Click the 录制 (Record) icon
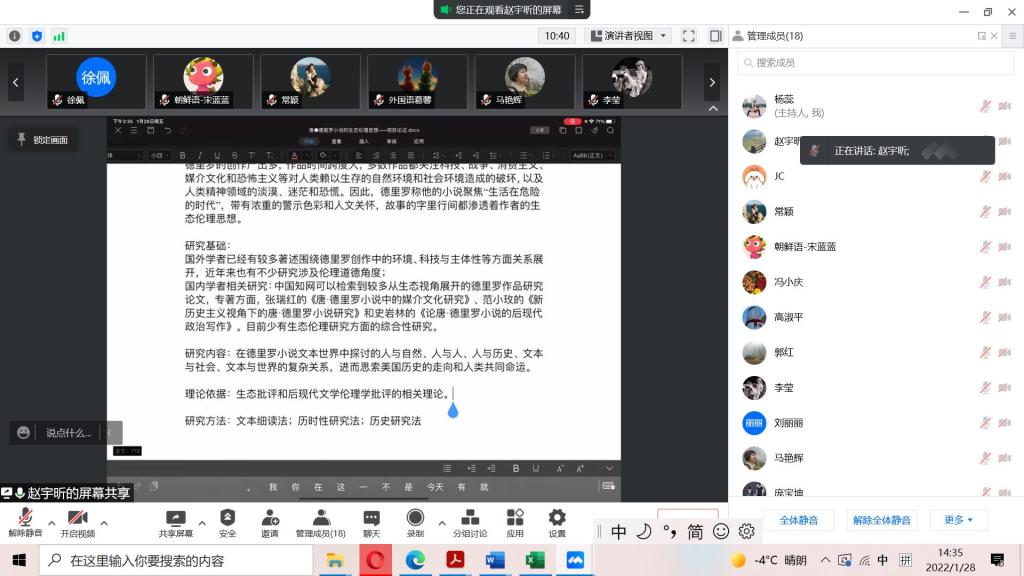Image resolution: width=1024 pixels, height=576 pixels. pos(415,518)
